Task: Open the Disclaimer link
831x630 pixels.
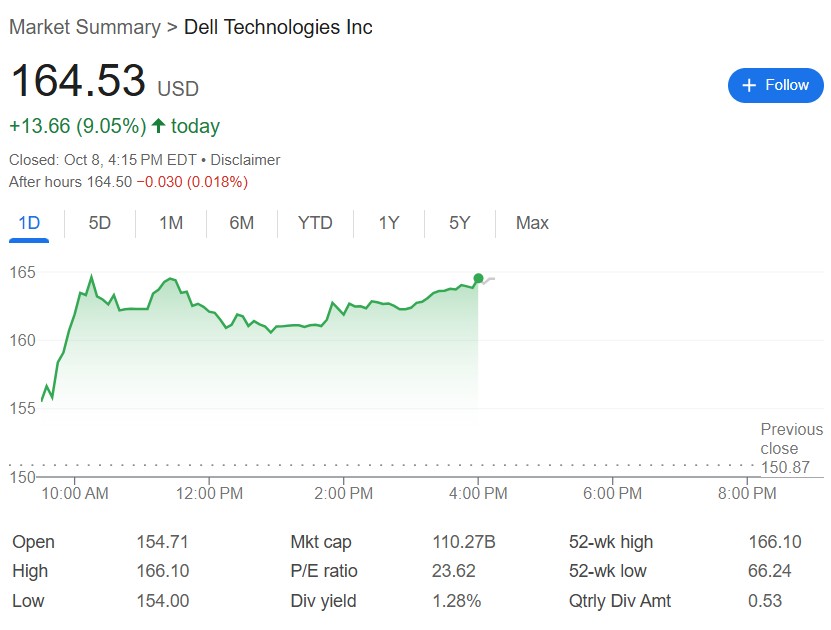Action: [x=245, y=160]
